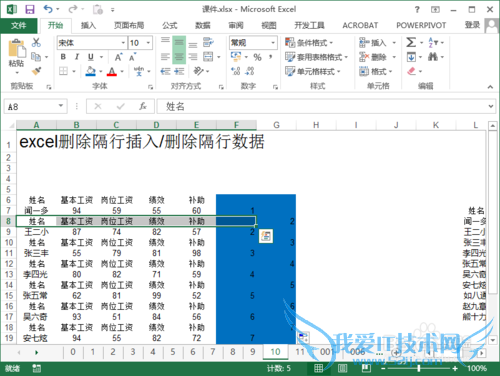
Task: Open text orientation options
Action: (x=199, y=71)
